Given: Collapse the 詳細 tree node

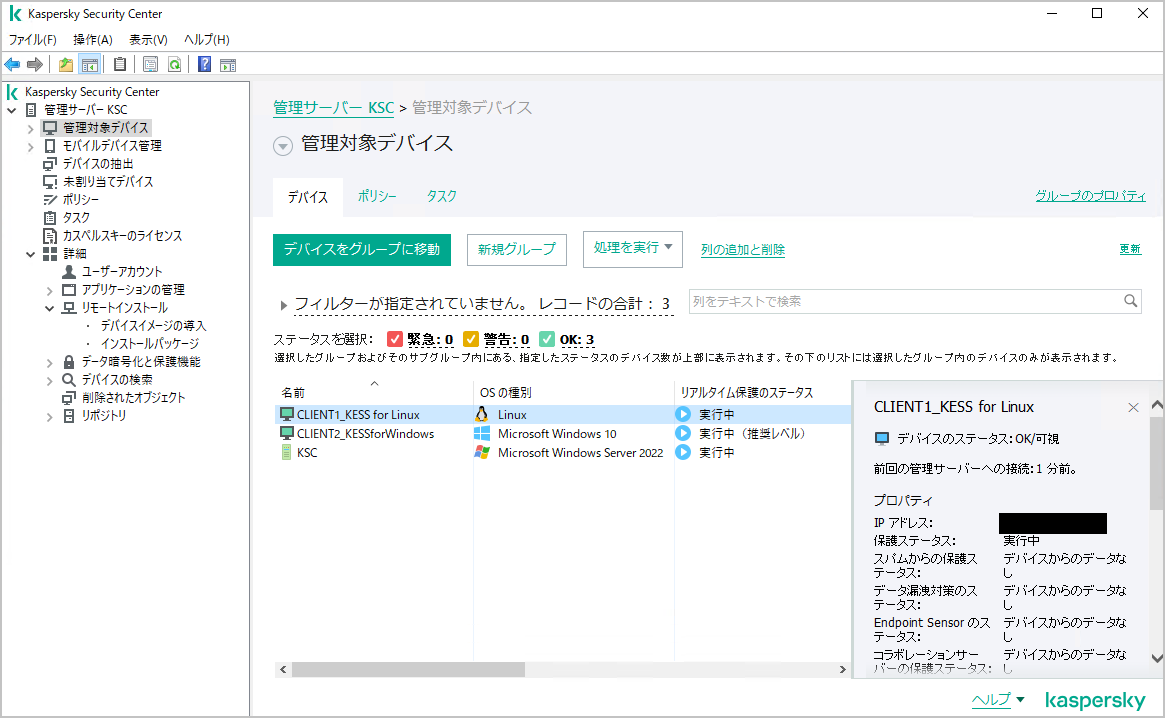Looking at the screenshot, I should (x=30, y=254).
